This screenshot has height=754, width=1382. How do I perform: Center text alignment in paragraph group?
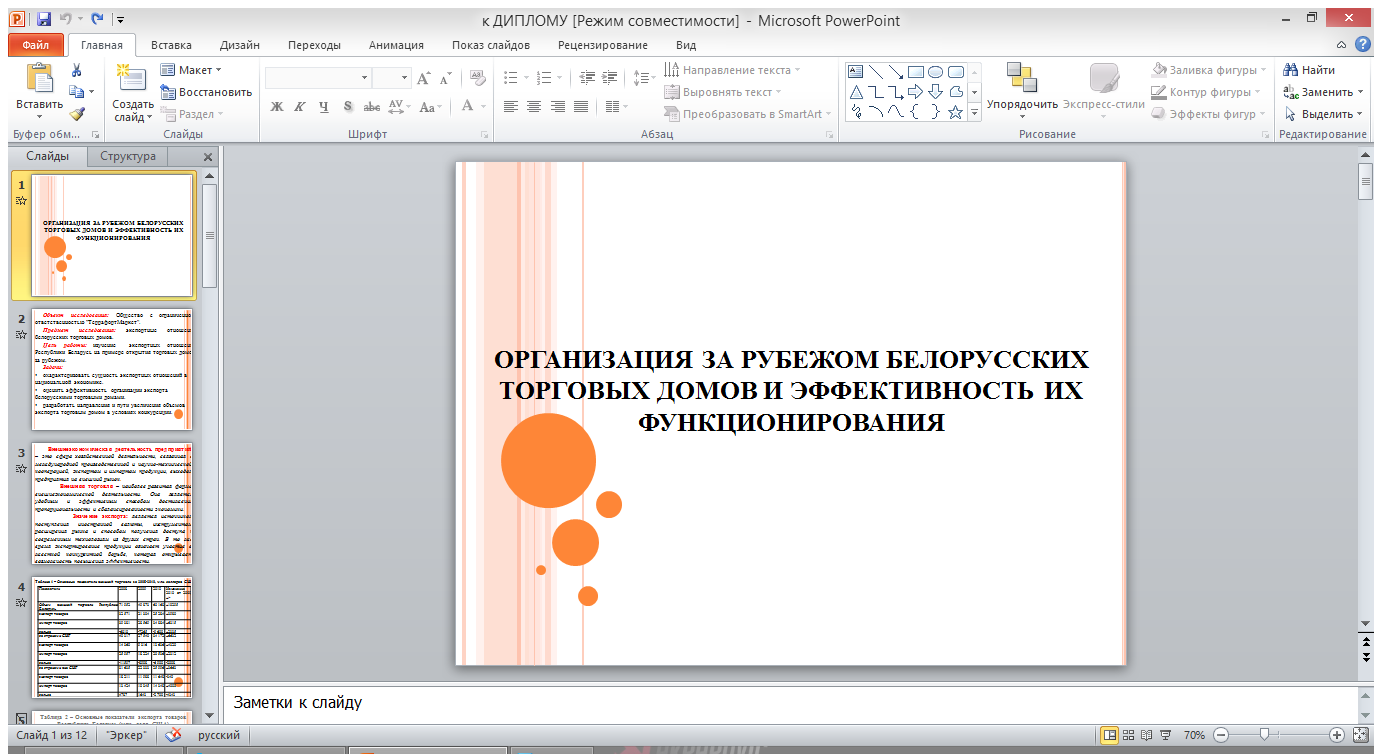tap(534, 107)
